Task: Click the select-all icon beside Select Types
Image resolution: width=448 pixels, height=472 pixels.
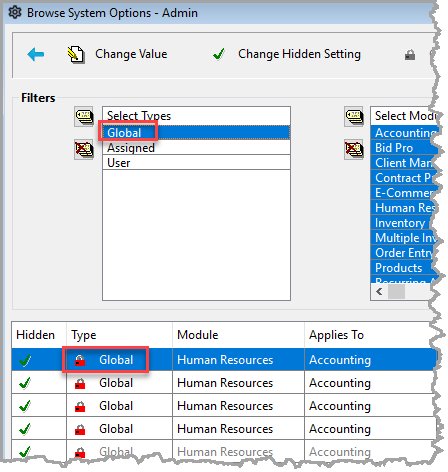Action: point(84,117)
